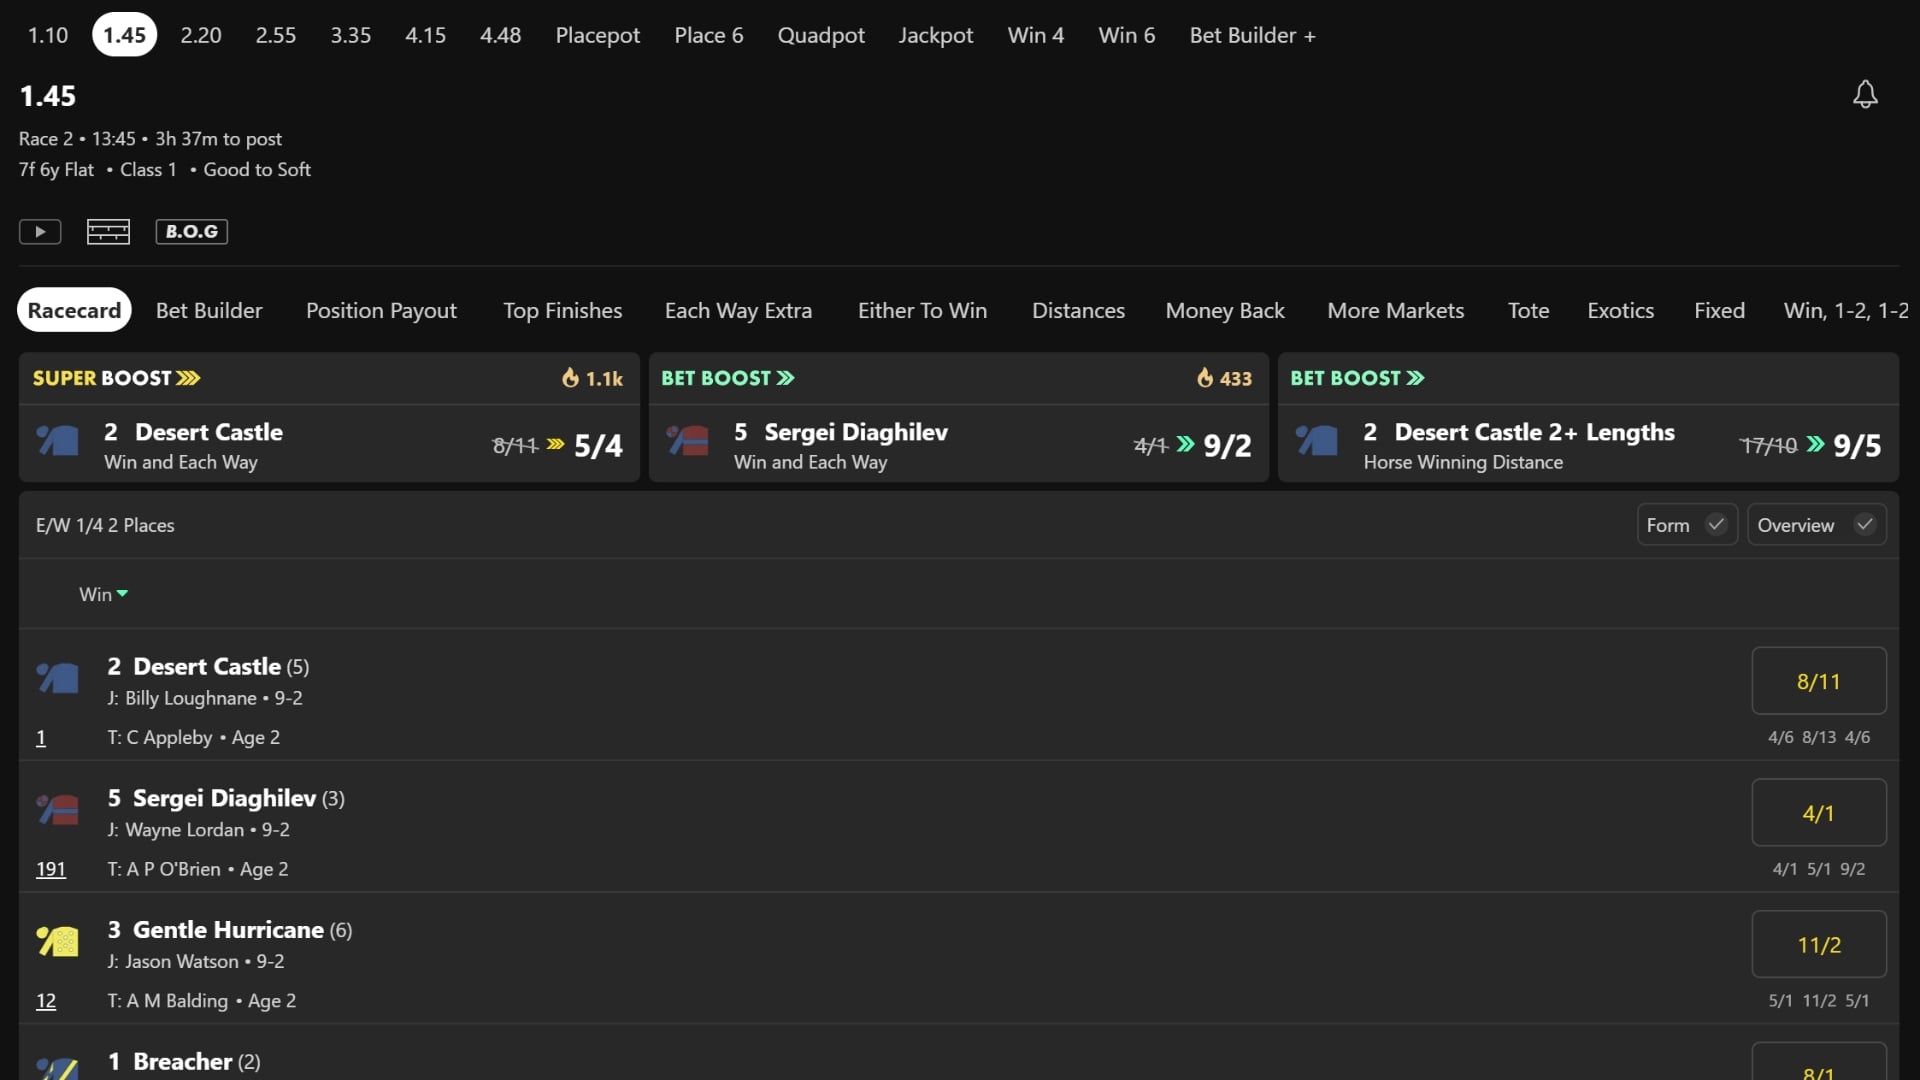Open the Win 4 tab

tap(1036, 35)
